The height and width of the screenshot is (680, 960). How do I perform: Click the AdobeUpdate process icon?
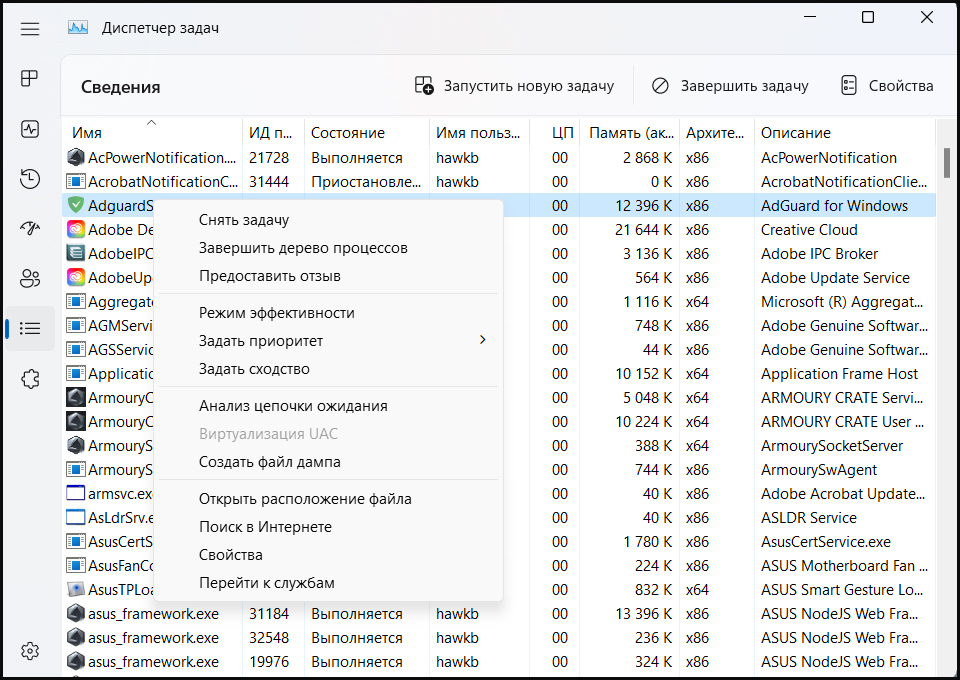[x=75, y=277]
